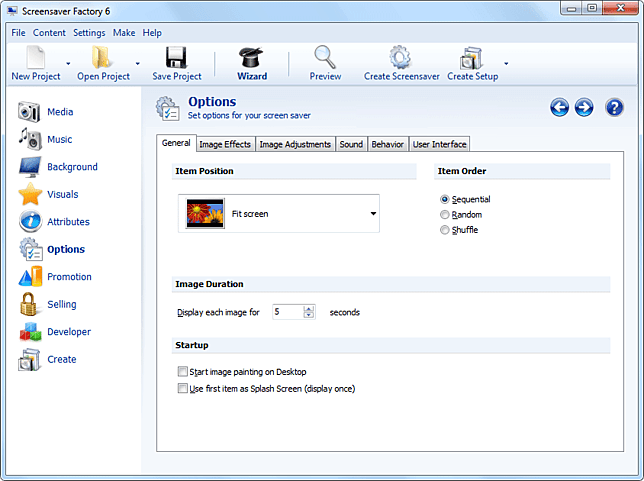Open the Promotion shapes icon in sidebar
Screen dimensions: 644x481
pos(30,276)
